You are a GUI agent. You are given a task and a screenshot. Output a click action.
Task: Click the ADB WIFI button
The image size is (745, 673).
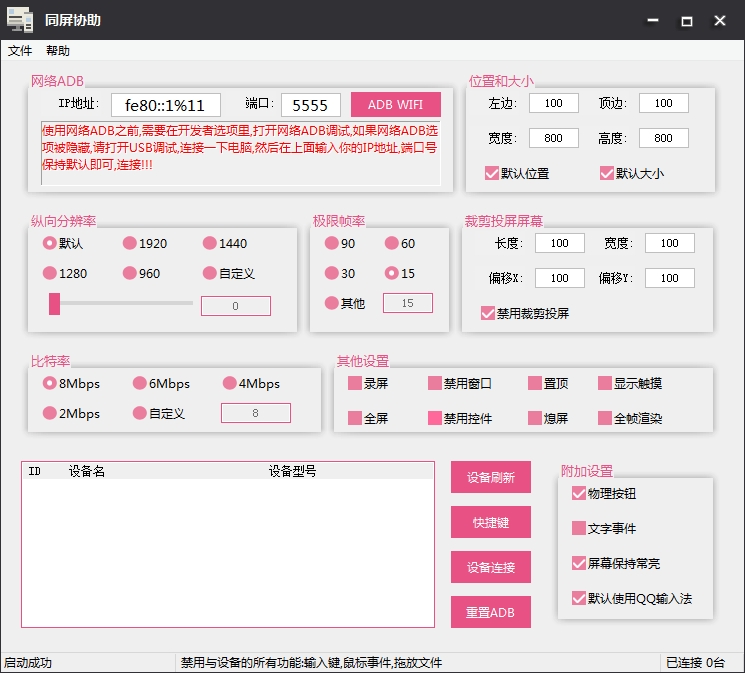[x=395, y=105]
